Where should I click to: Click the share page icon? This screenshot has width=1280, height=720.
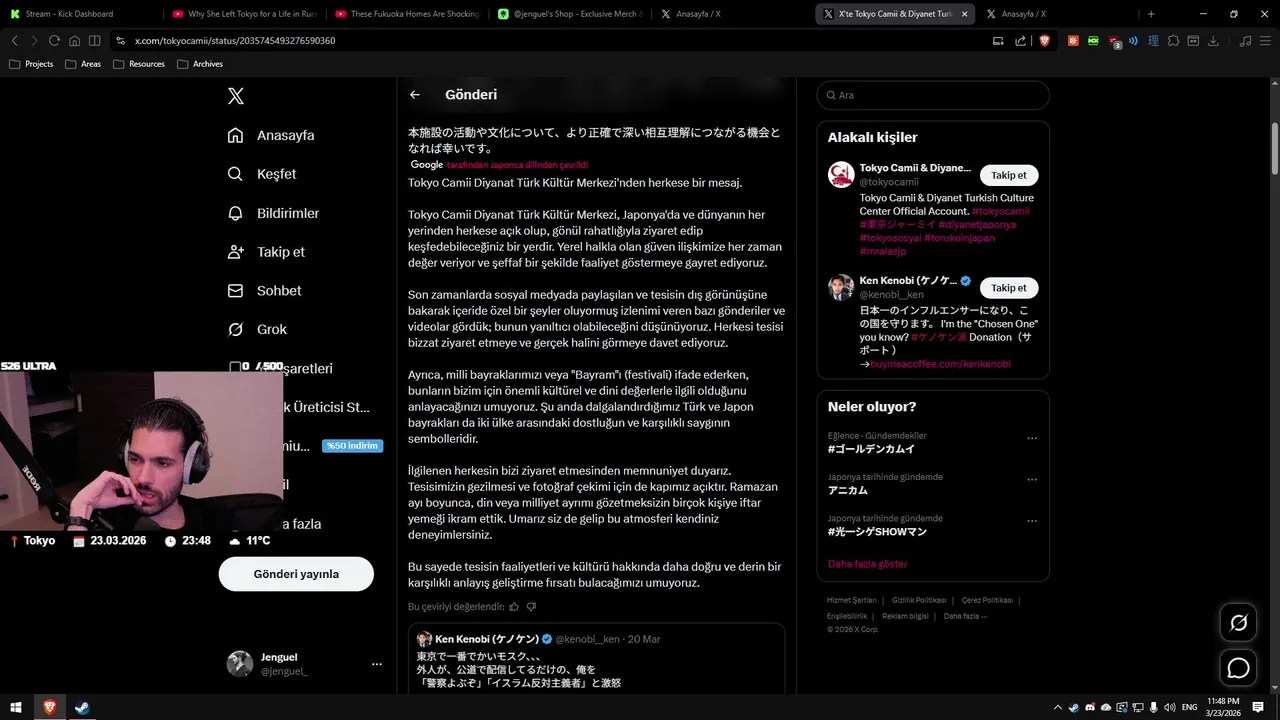[1020, 41]
